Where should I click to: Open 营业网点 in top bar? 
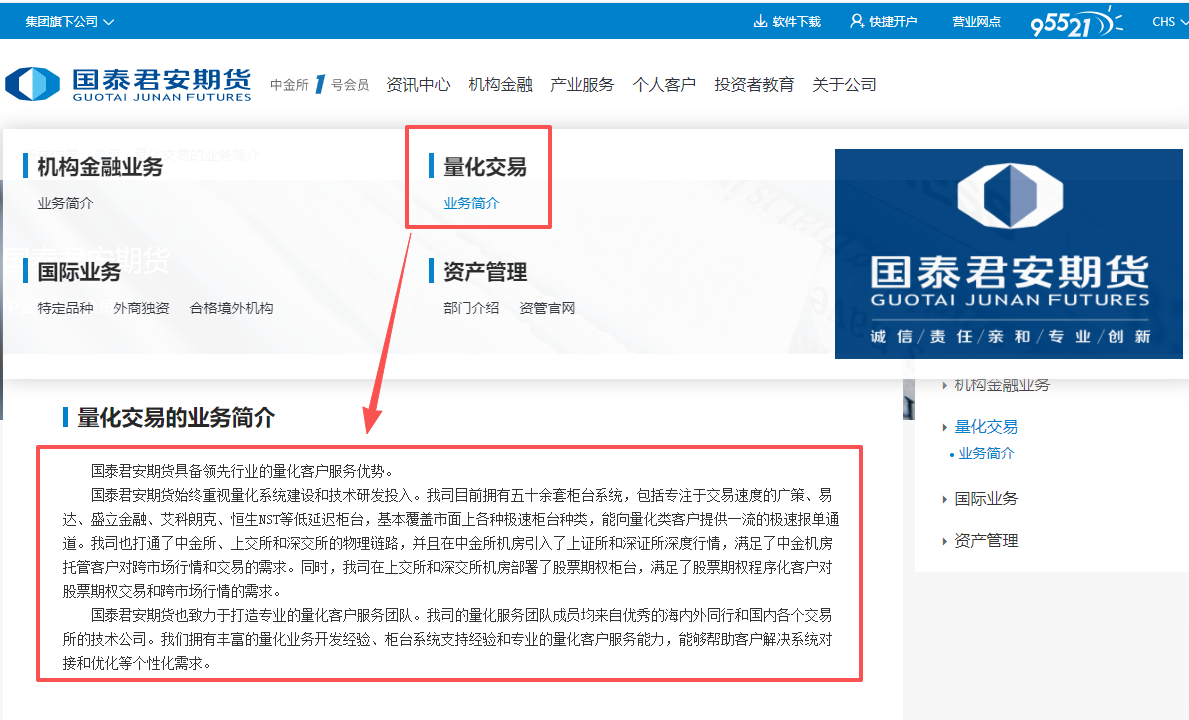[x=976, y=22]
